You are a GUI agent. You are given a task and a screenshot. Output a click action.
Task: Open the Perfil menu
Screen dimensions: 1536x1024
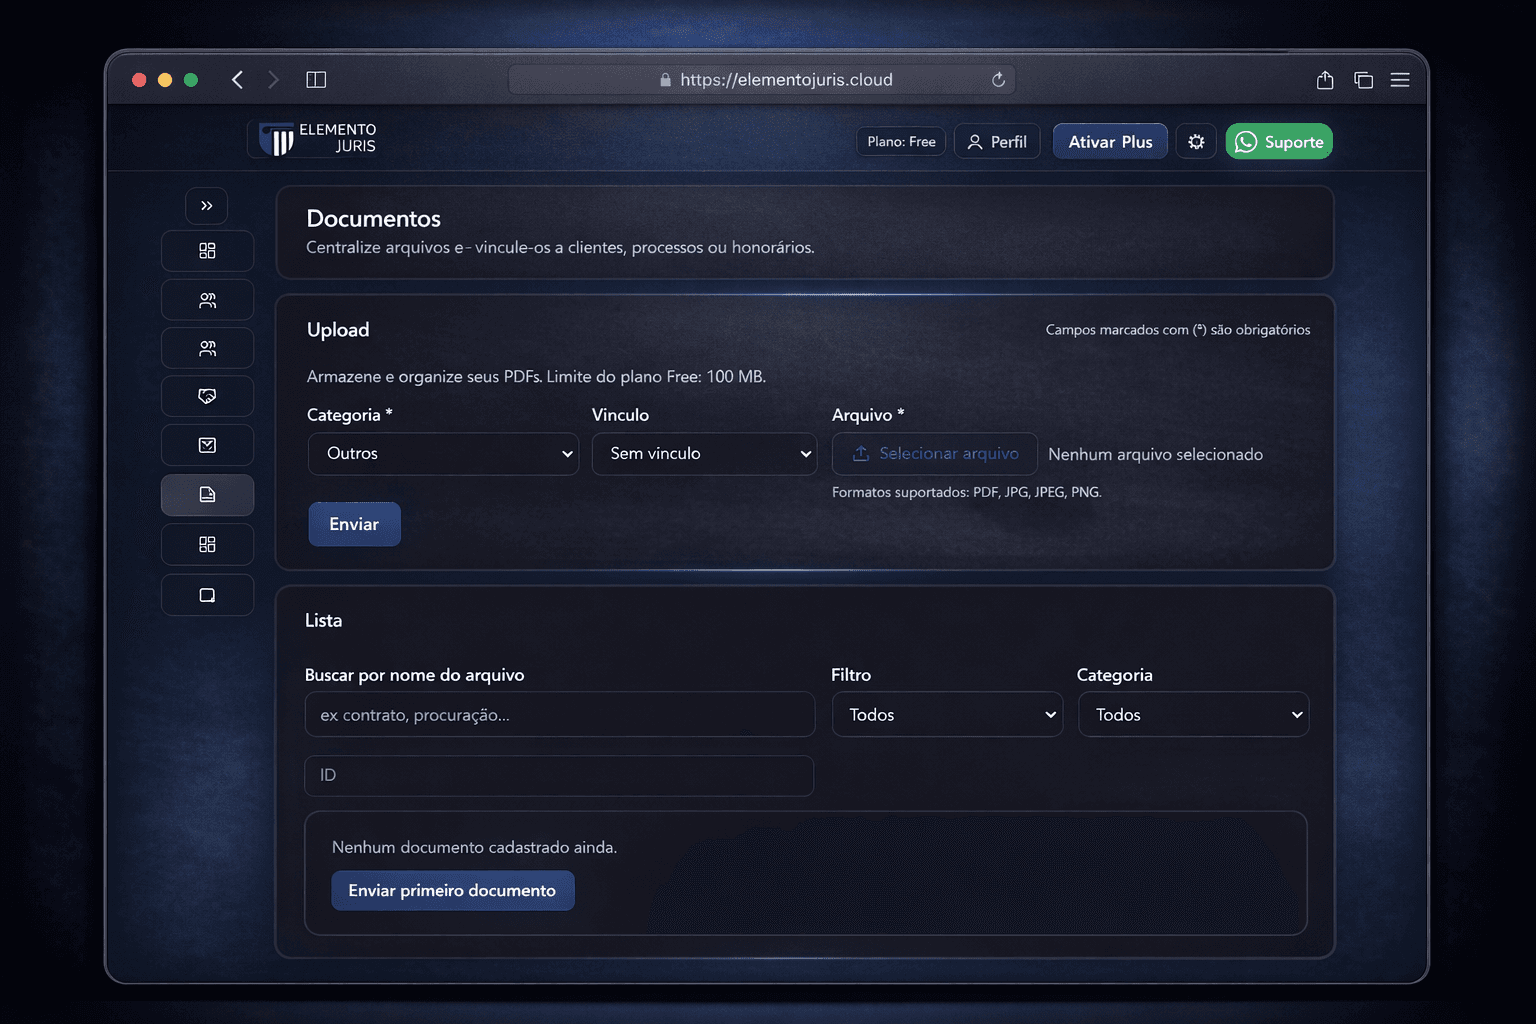996,141
